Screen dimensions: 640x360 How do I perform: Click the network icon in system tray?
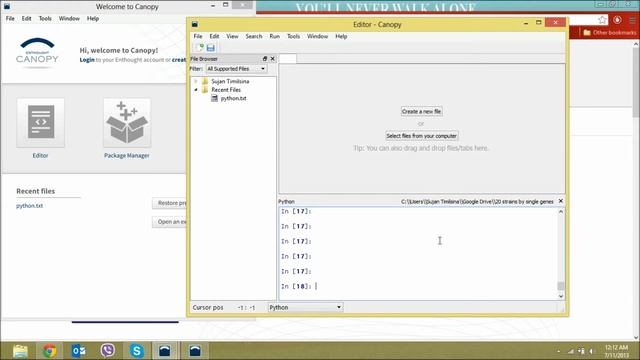click(571, 351)
